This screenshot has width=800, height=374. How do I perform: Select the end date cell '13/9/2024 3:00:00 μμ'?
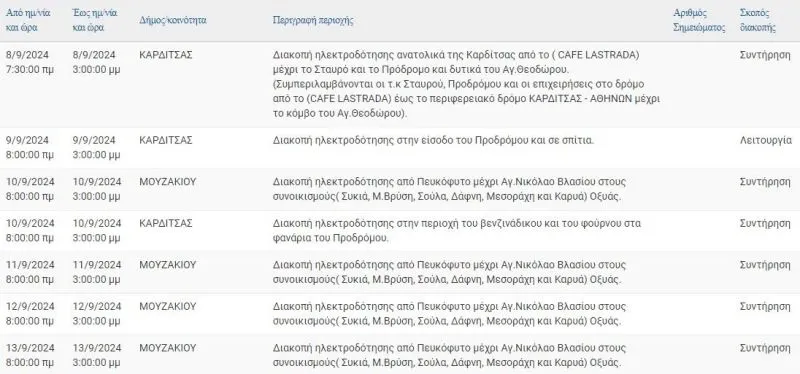coord(97,355)
